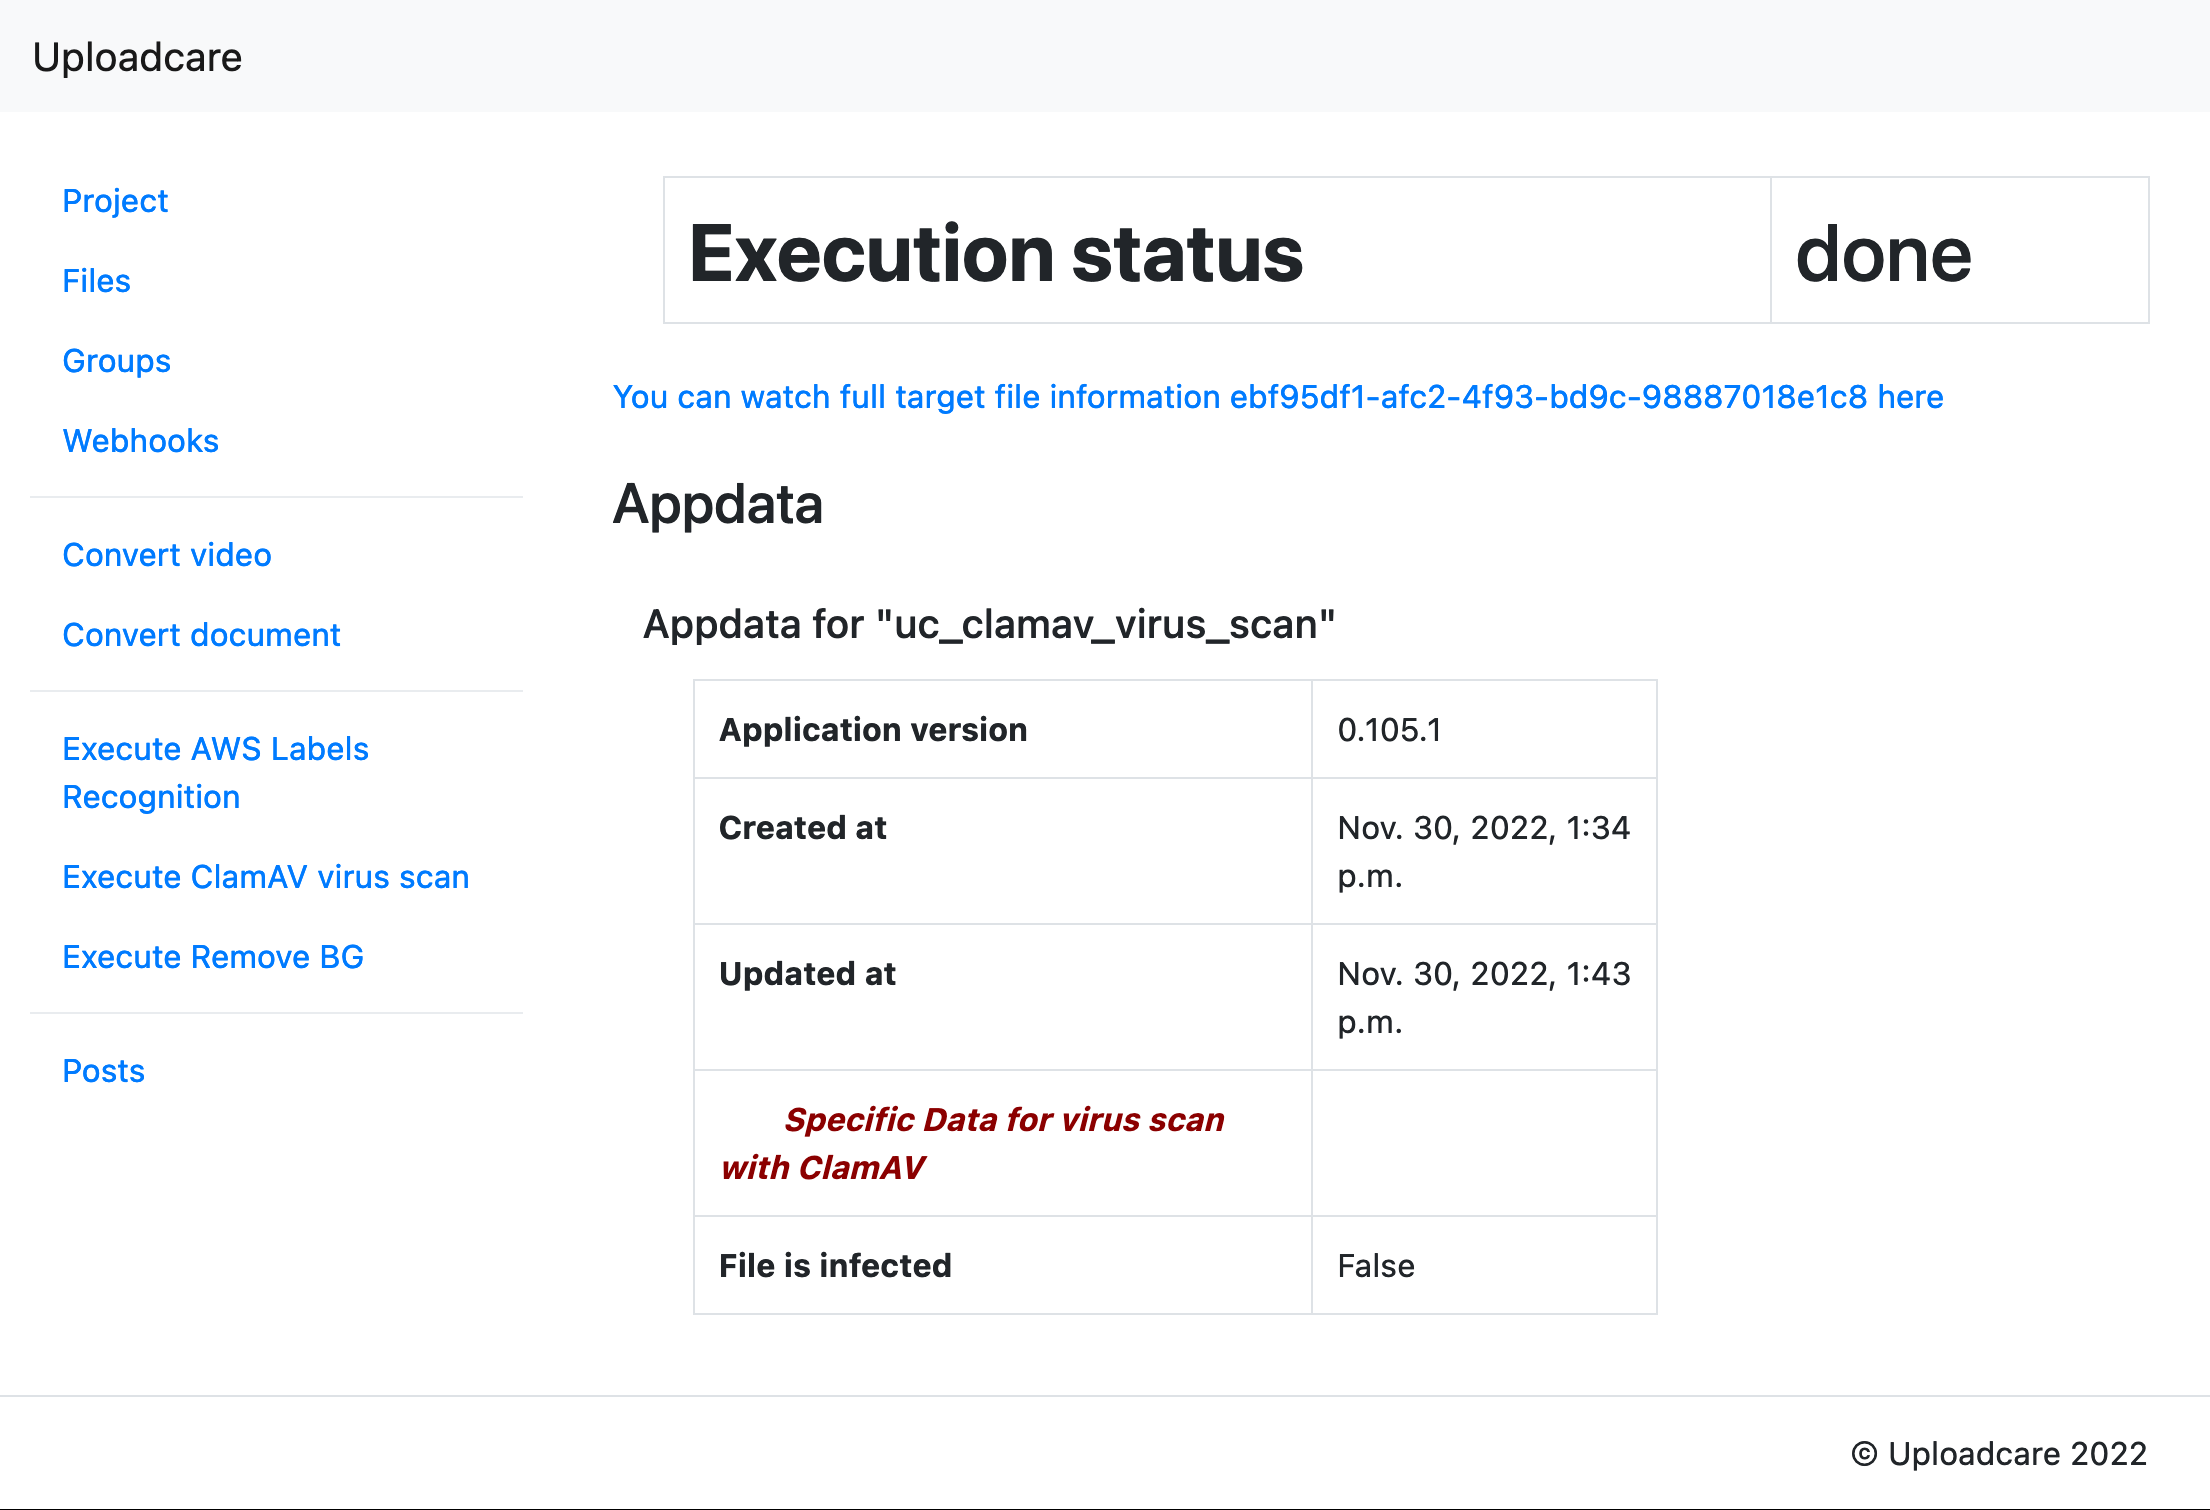This screenshot has width=2210, height=1510.
Task: Click the 'False' infected value
Action: pos(1376,1266)
